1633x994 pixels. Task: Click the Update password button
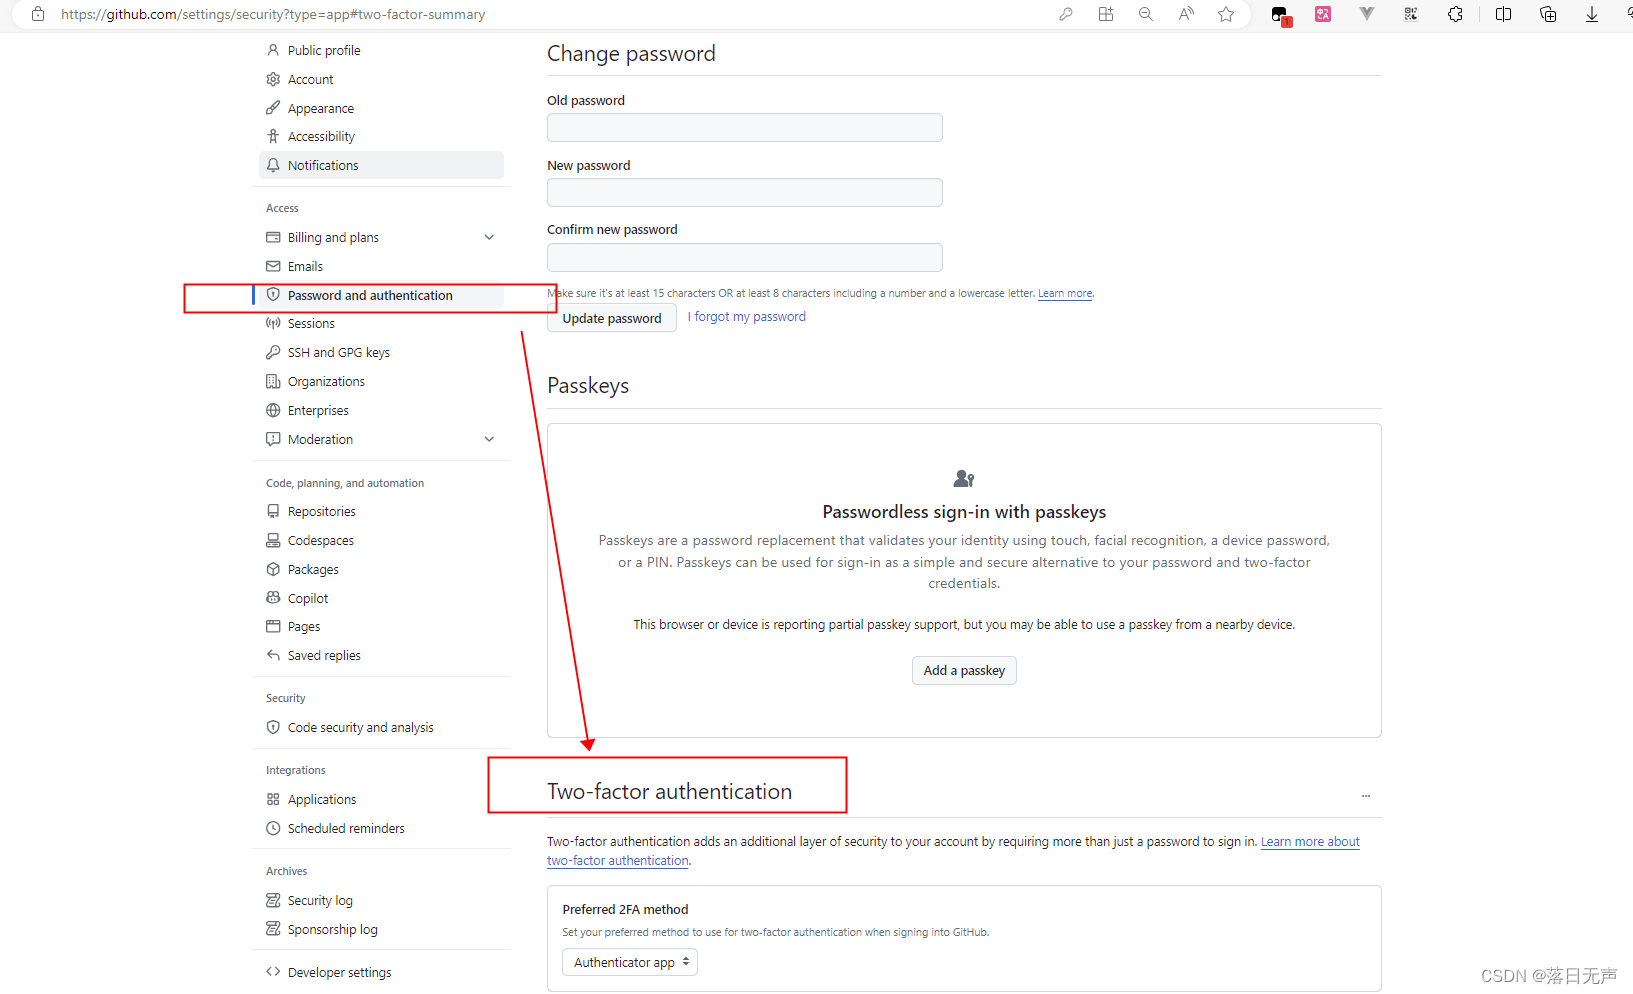point(612,318)
